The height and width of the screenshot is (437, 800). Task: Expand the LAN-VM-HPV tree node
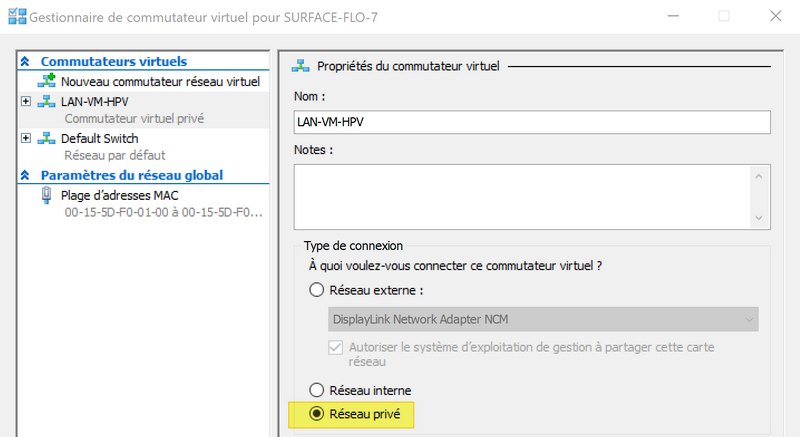tap(25, 102)
